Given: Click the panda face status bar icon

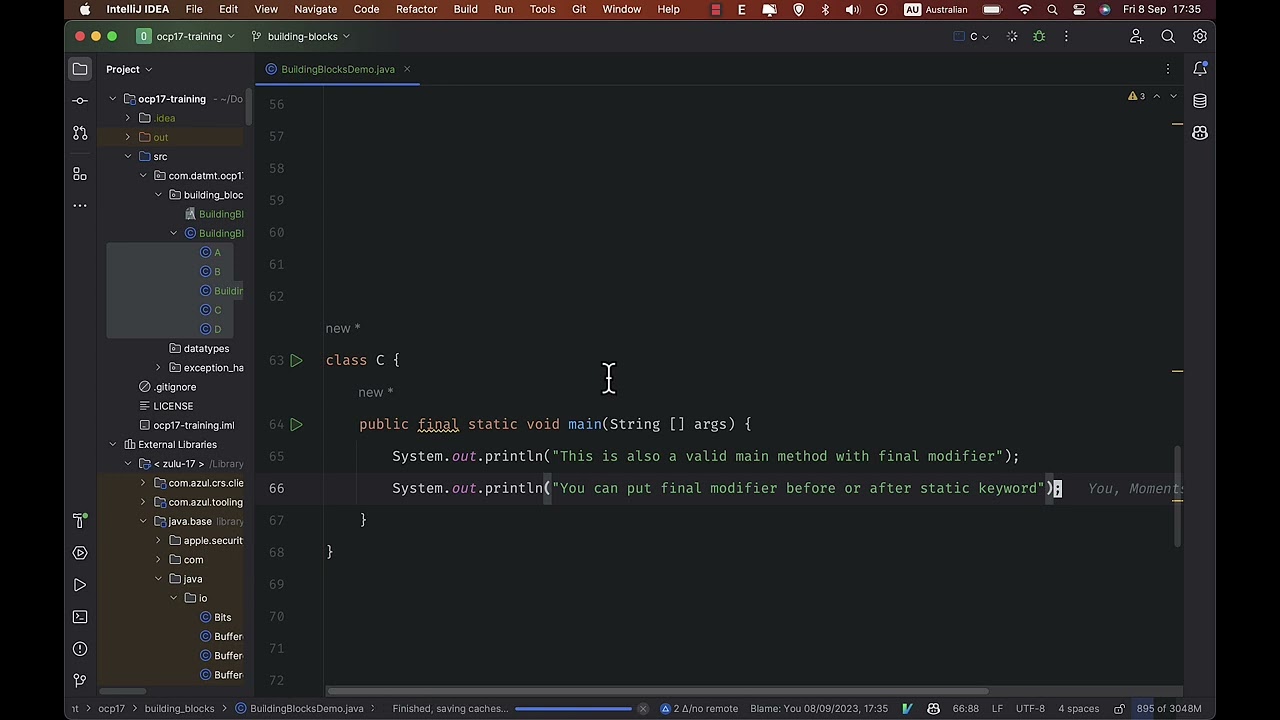Looking at the screenshot, I should (x=933, y=709).
